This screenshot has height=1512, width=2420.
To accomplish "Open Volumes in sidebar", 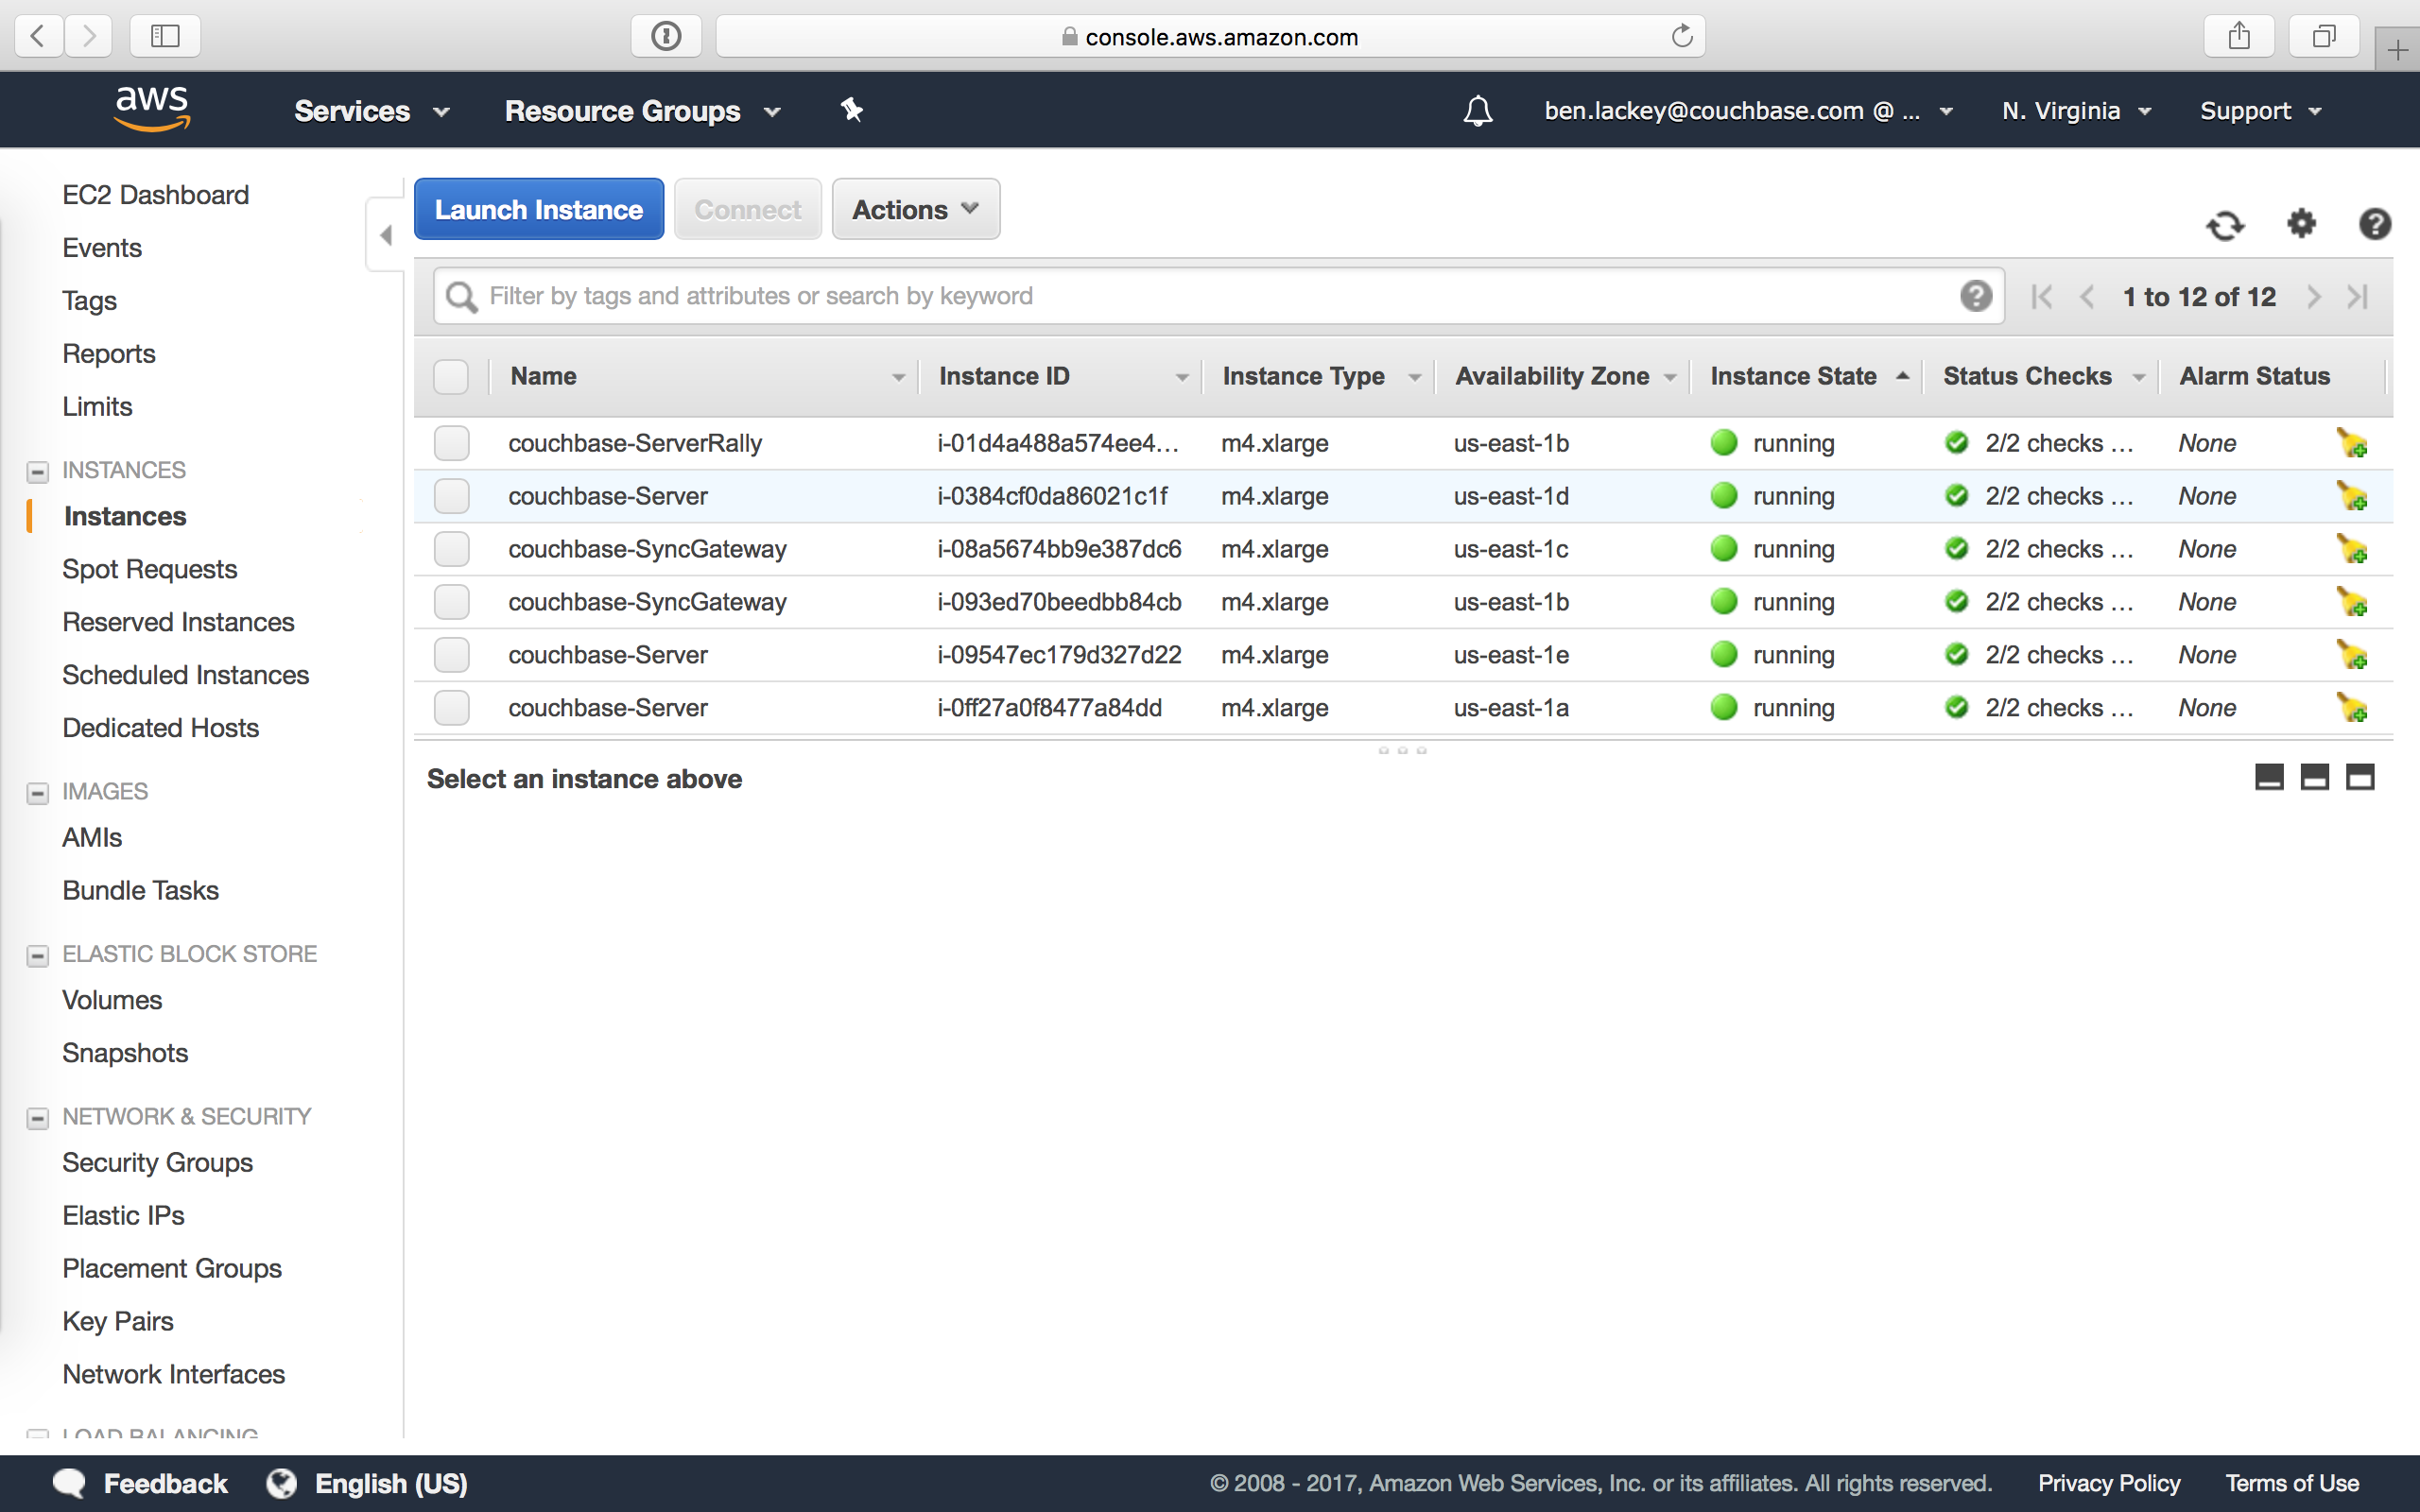I will coord(112,1000).
